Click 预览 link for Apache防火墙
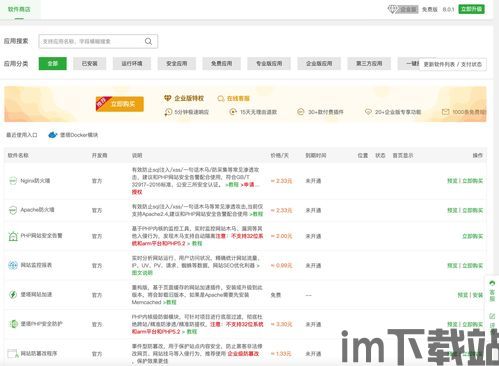 pos(452,210)
